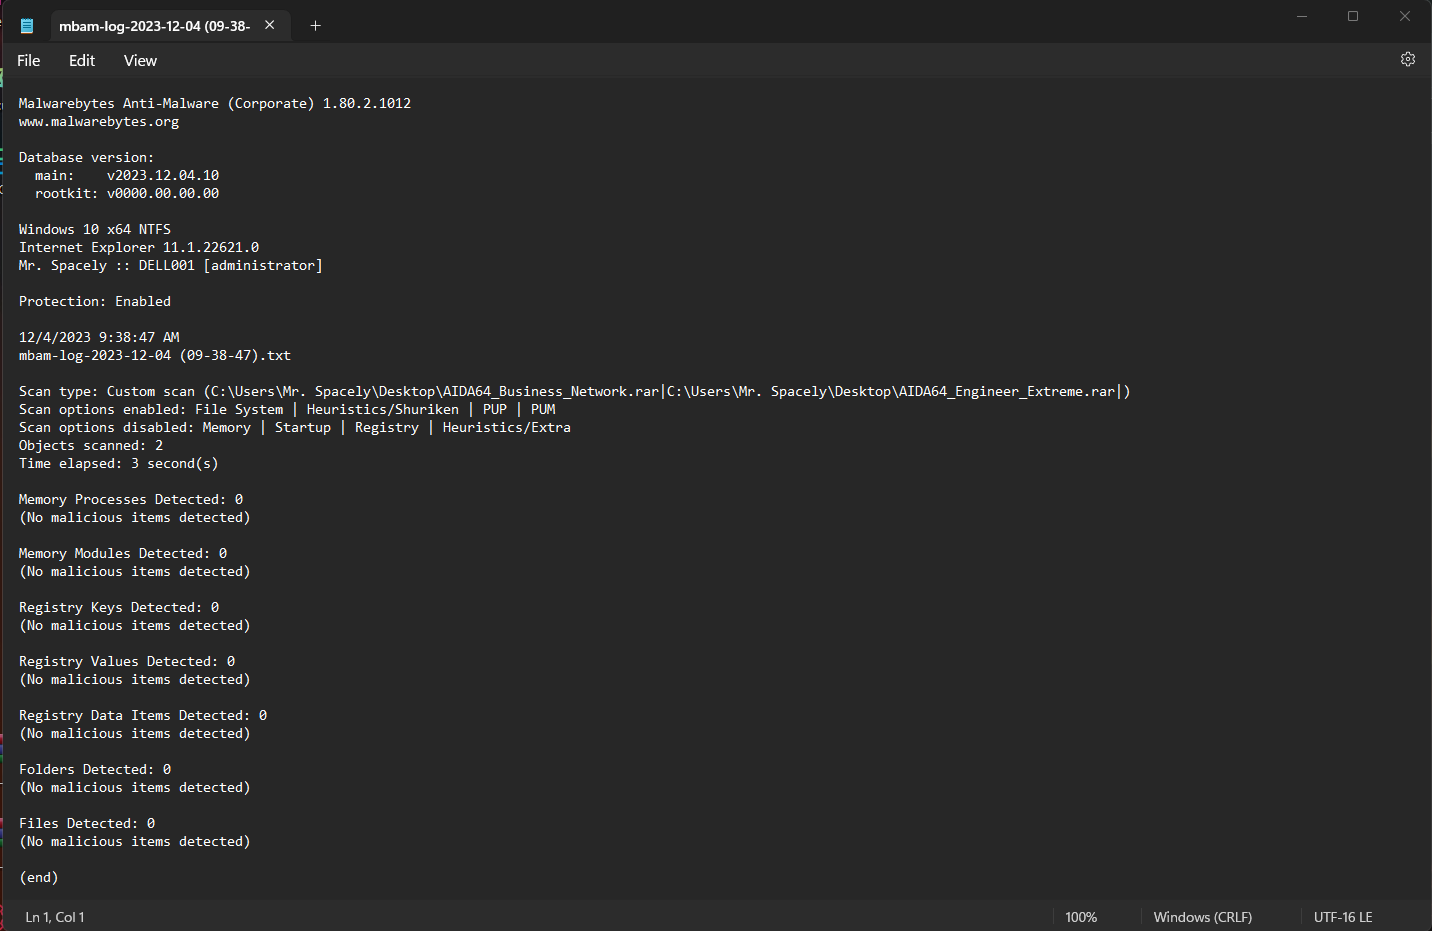Click the 'Scan options disabled' line
1432x931 pixels.
coord(295,428)
